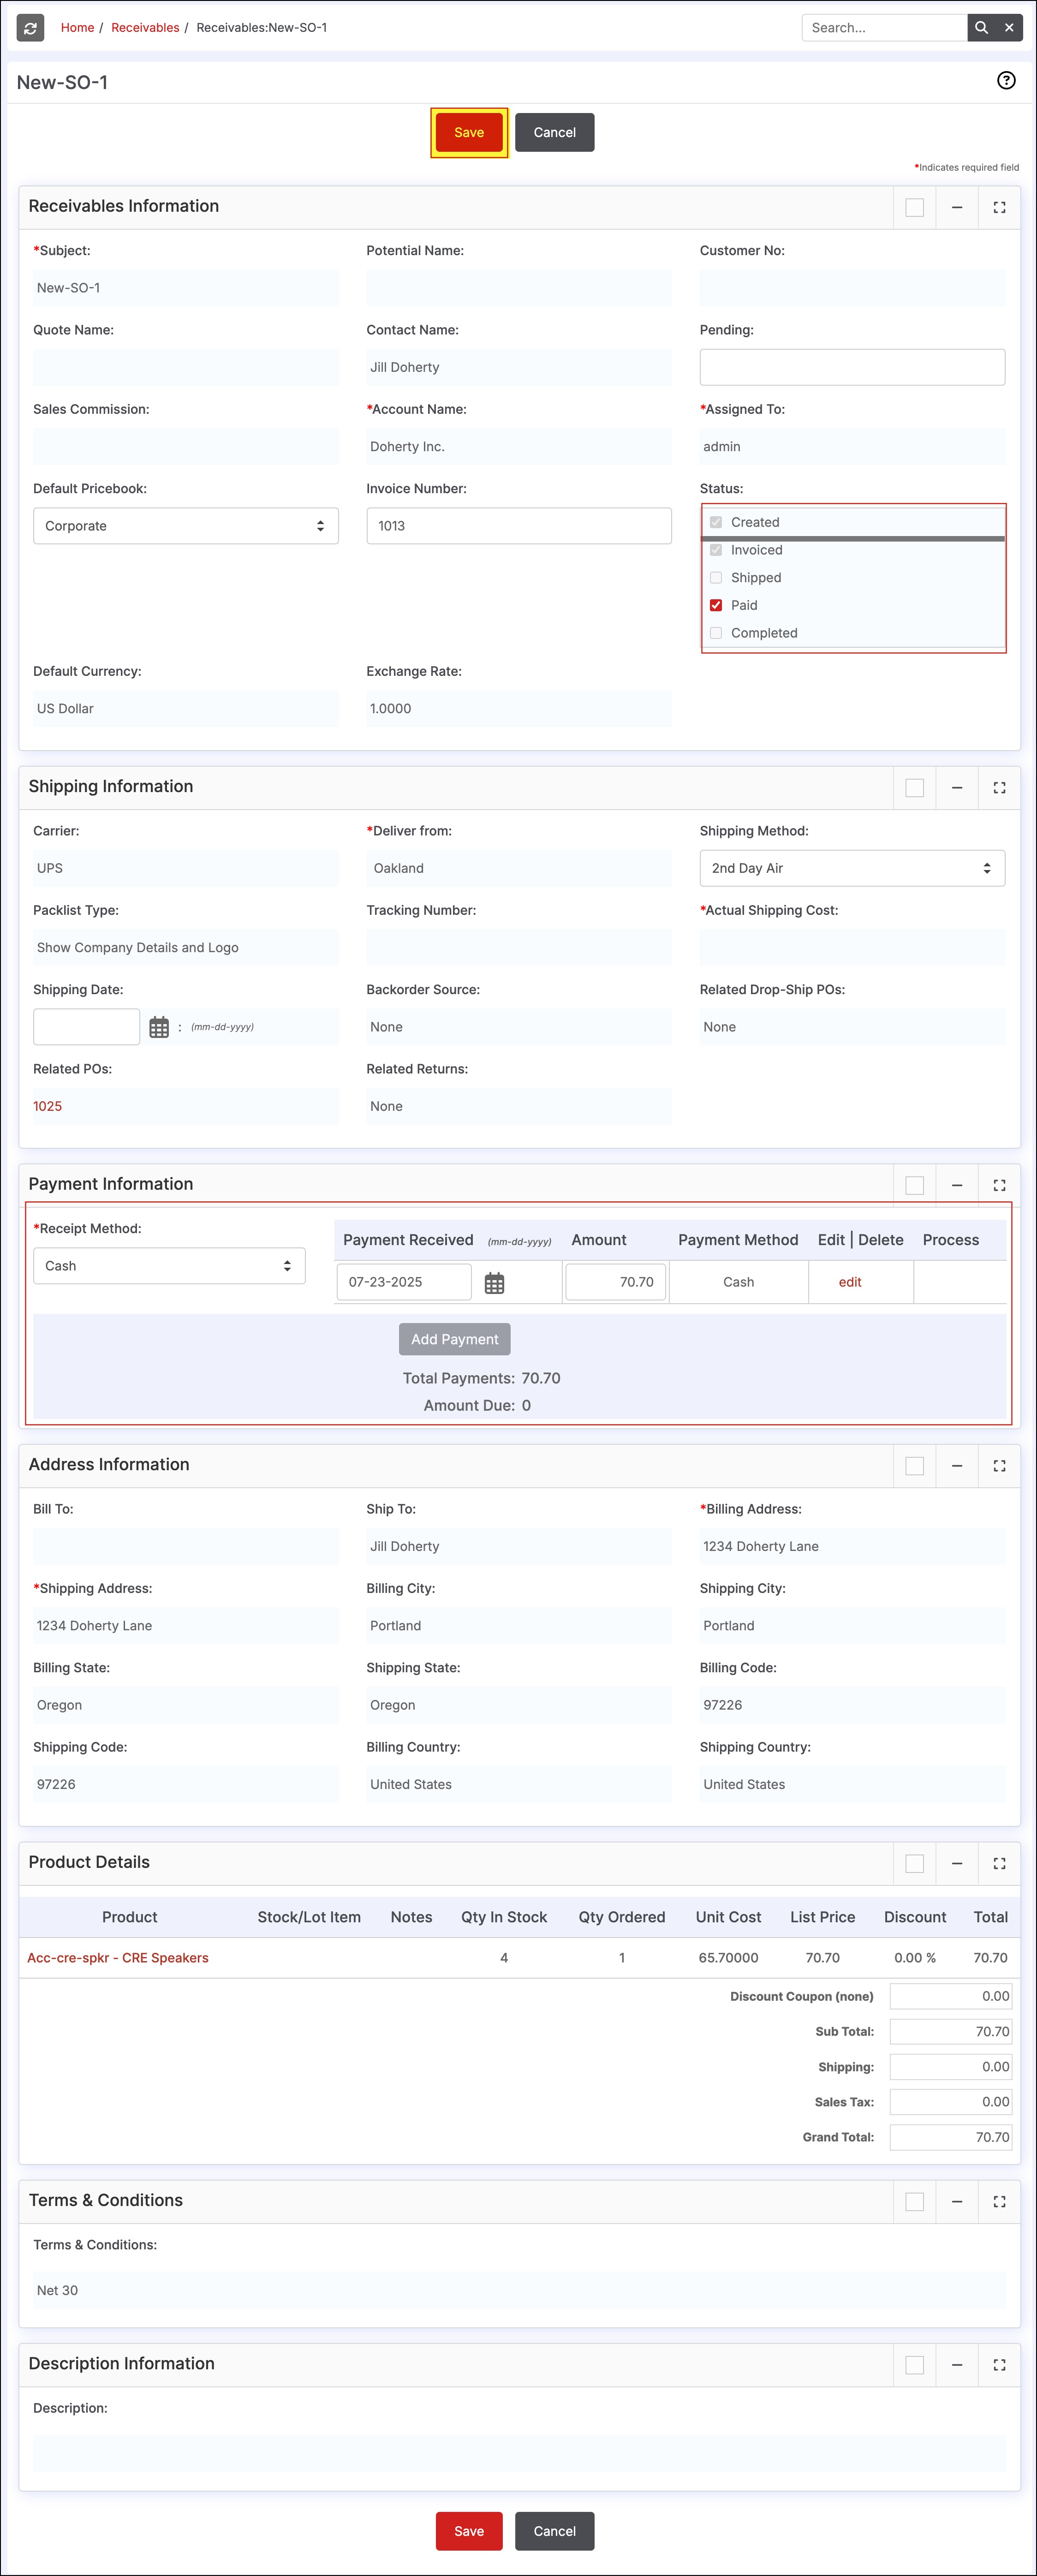Click the payment Amount field 70.70

(x=616, y=1282)
